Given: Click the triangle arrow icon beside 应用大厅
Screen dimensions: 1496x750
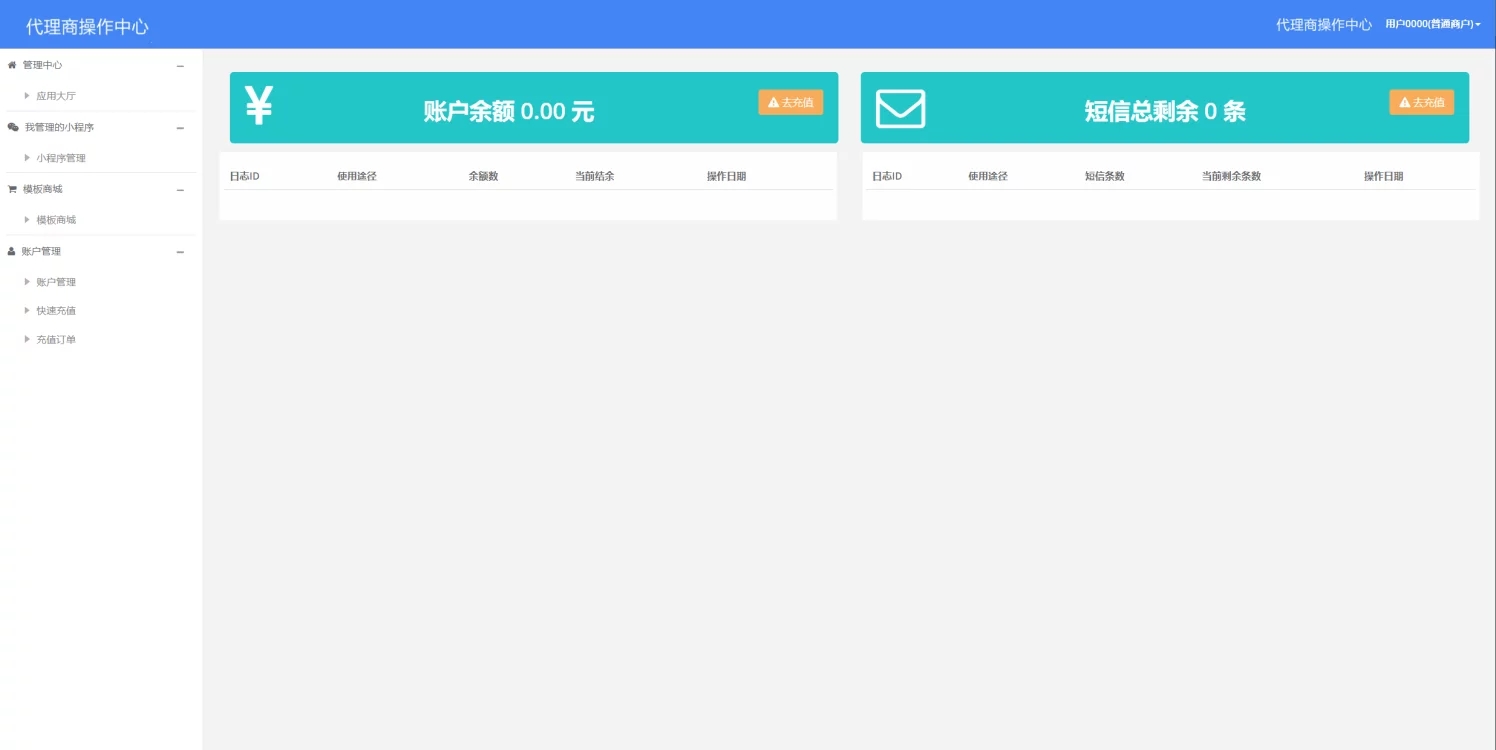Looking at the screenshot, I should (27, 96).
